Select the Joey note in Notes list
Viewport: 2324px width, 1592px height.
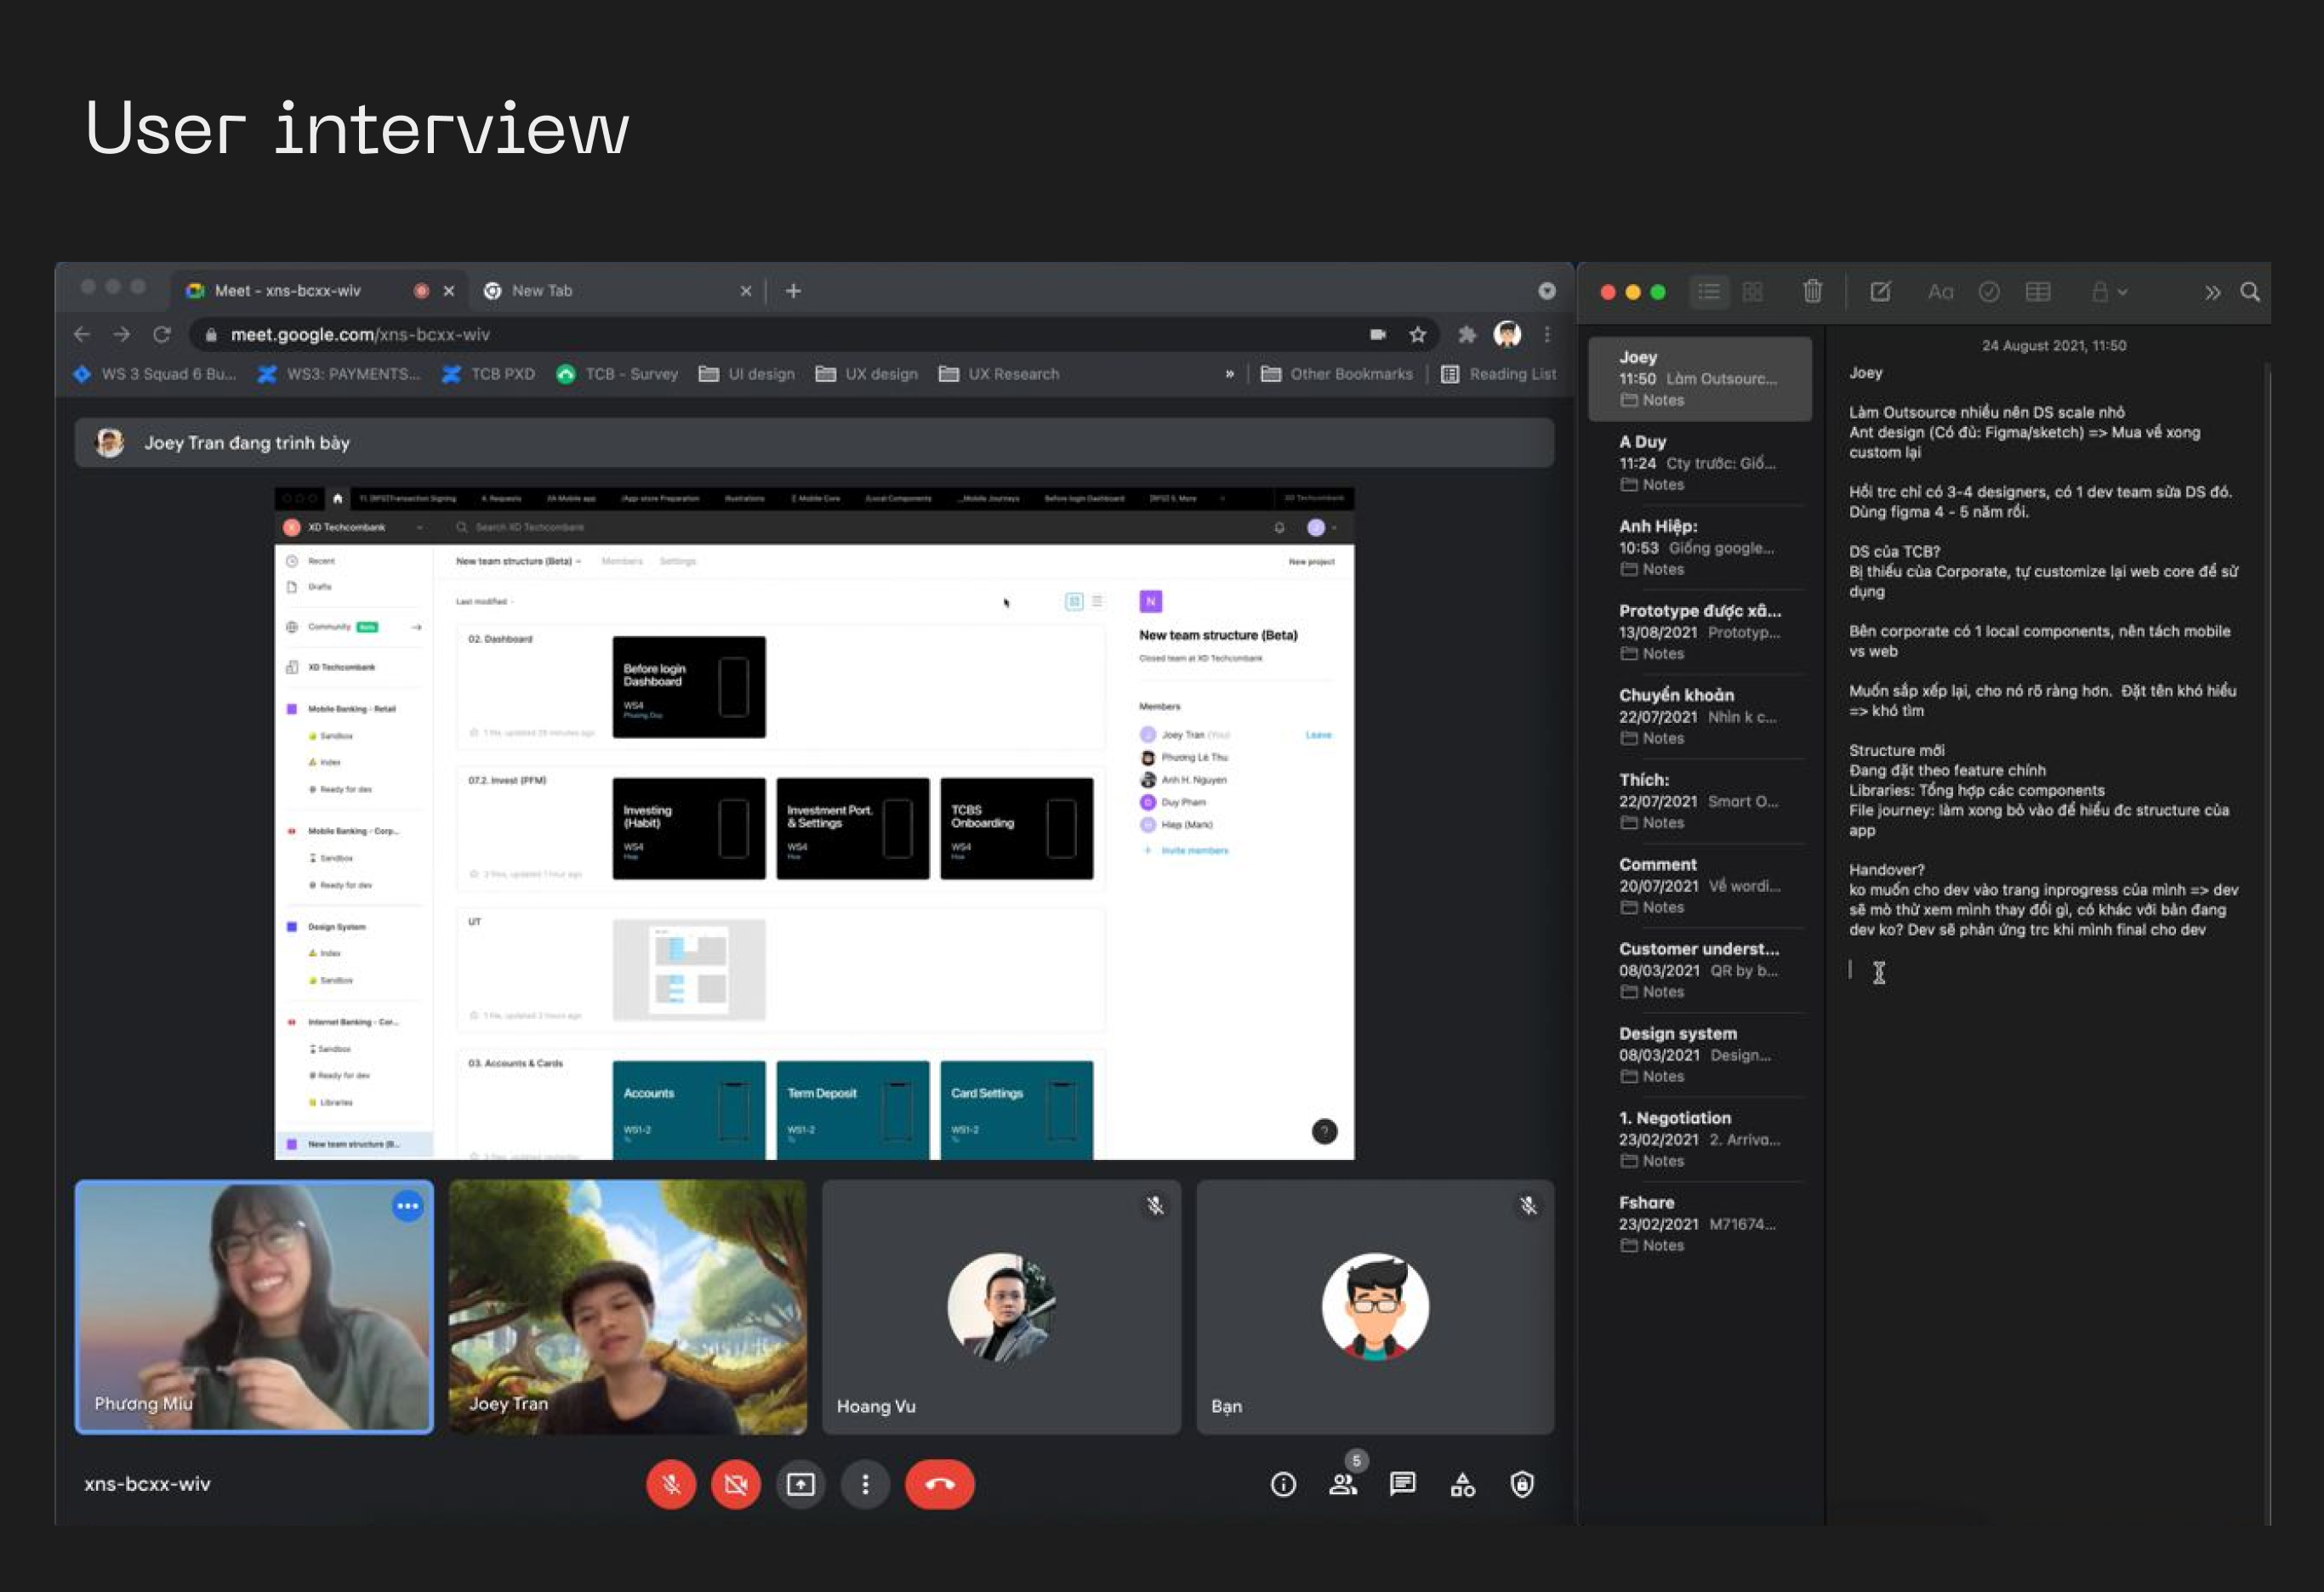click(x=1700, y=378)
